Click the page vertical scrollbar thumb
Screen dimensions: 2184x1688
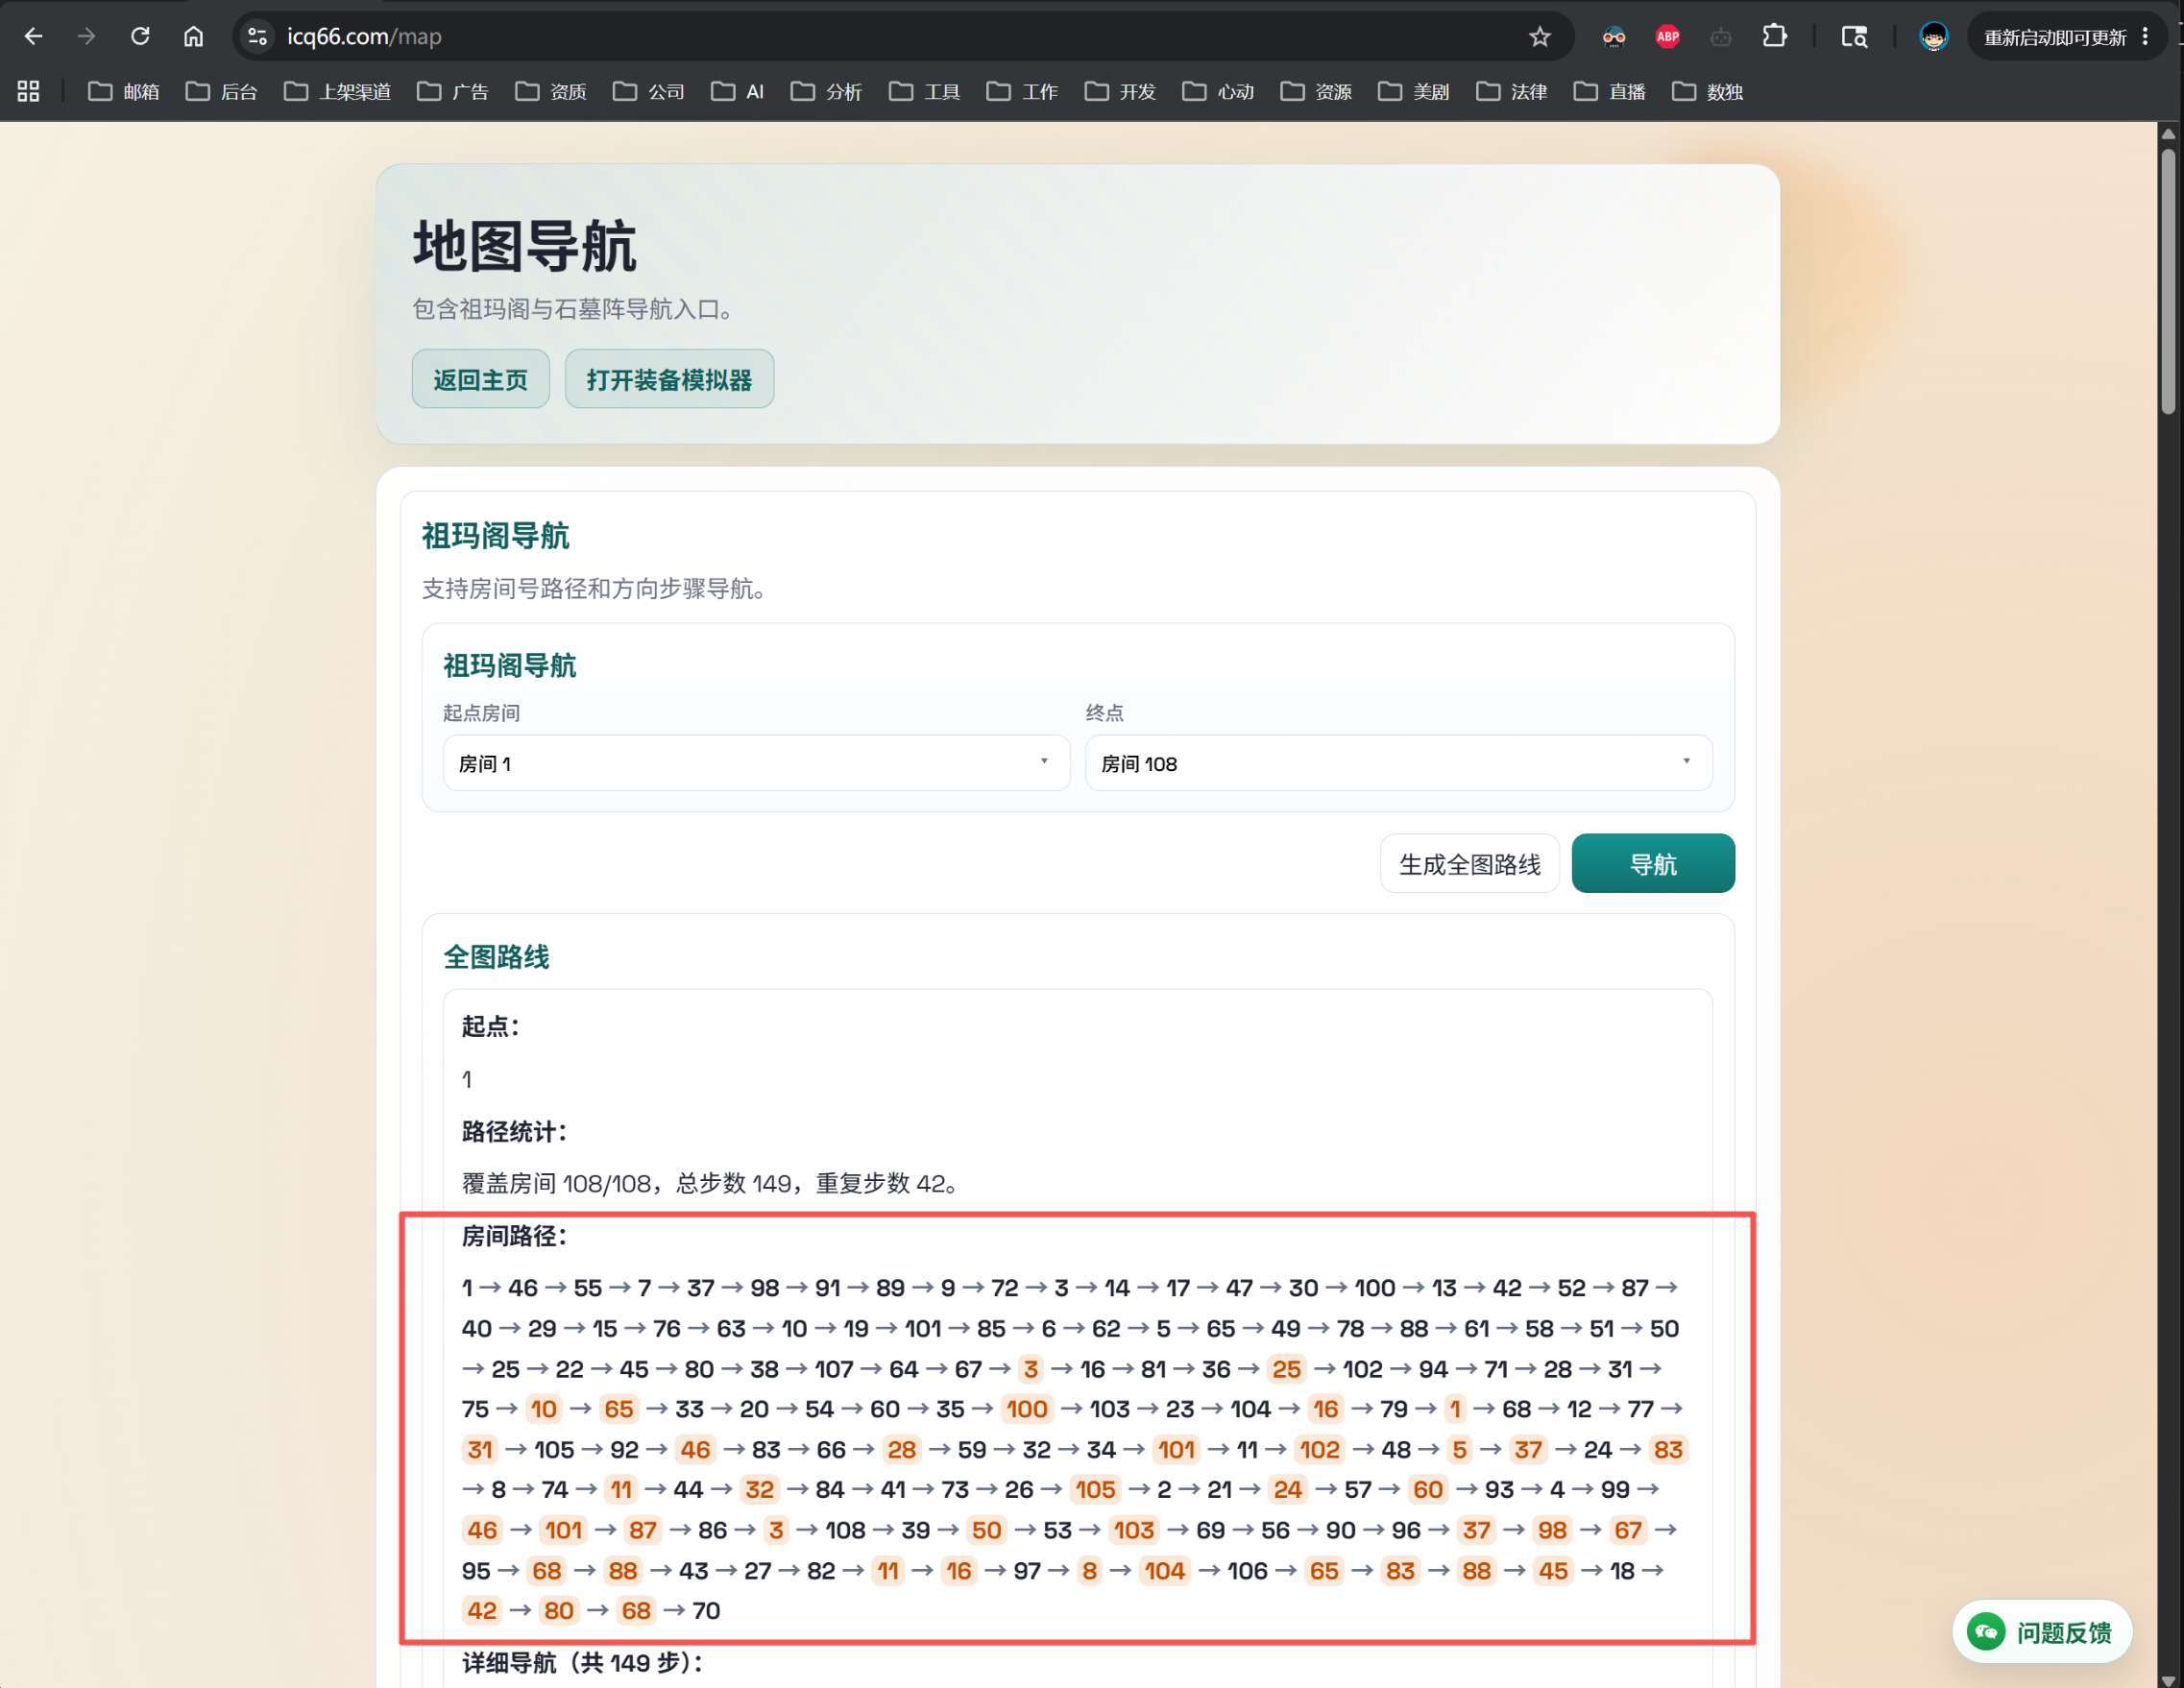click(2167, 280)
